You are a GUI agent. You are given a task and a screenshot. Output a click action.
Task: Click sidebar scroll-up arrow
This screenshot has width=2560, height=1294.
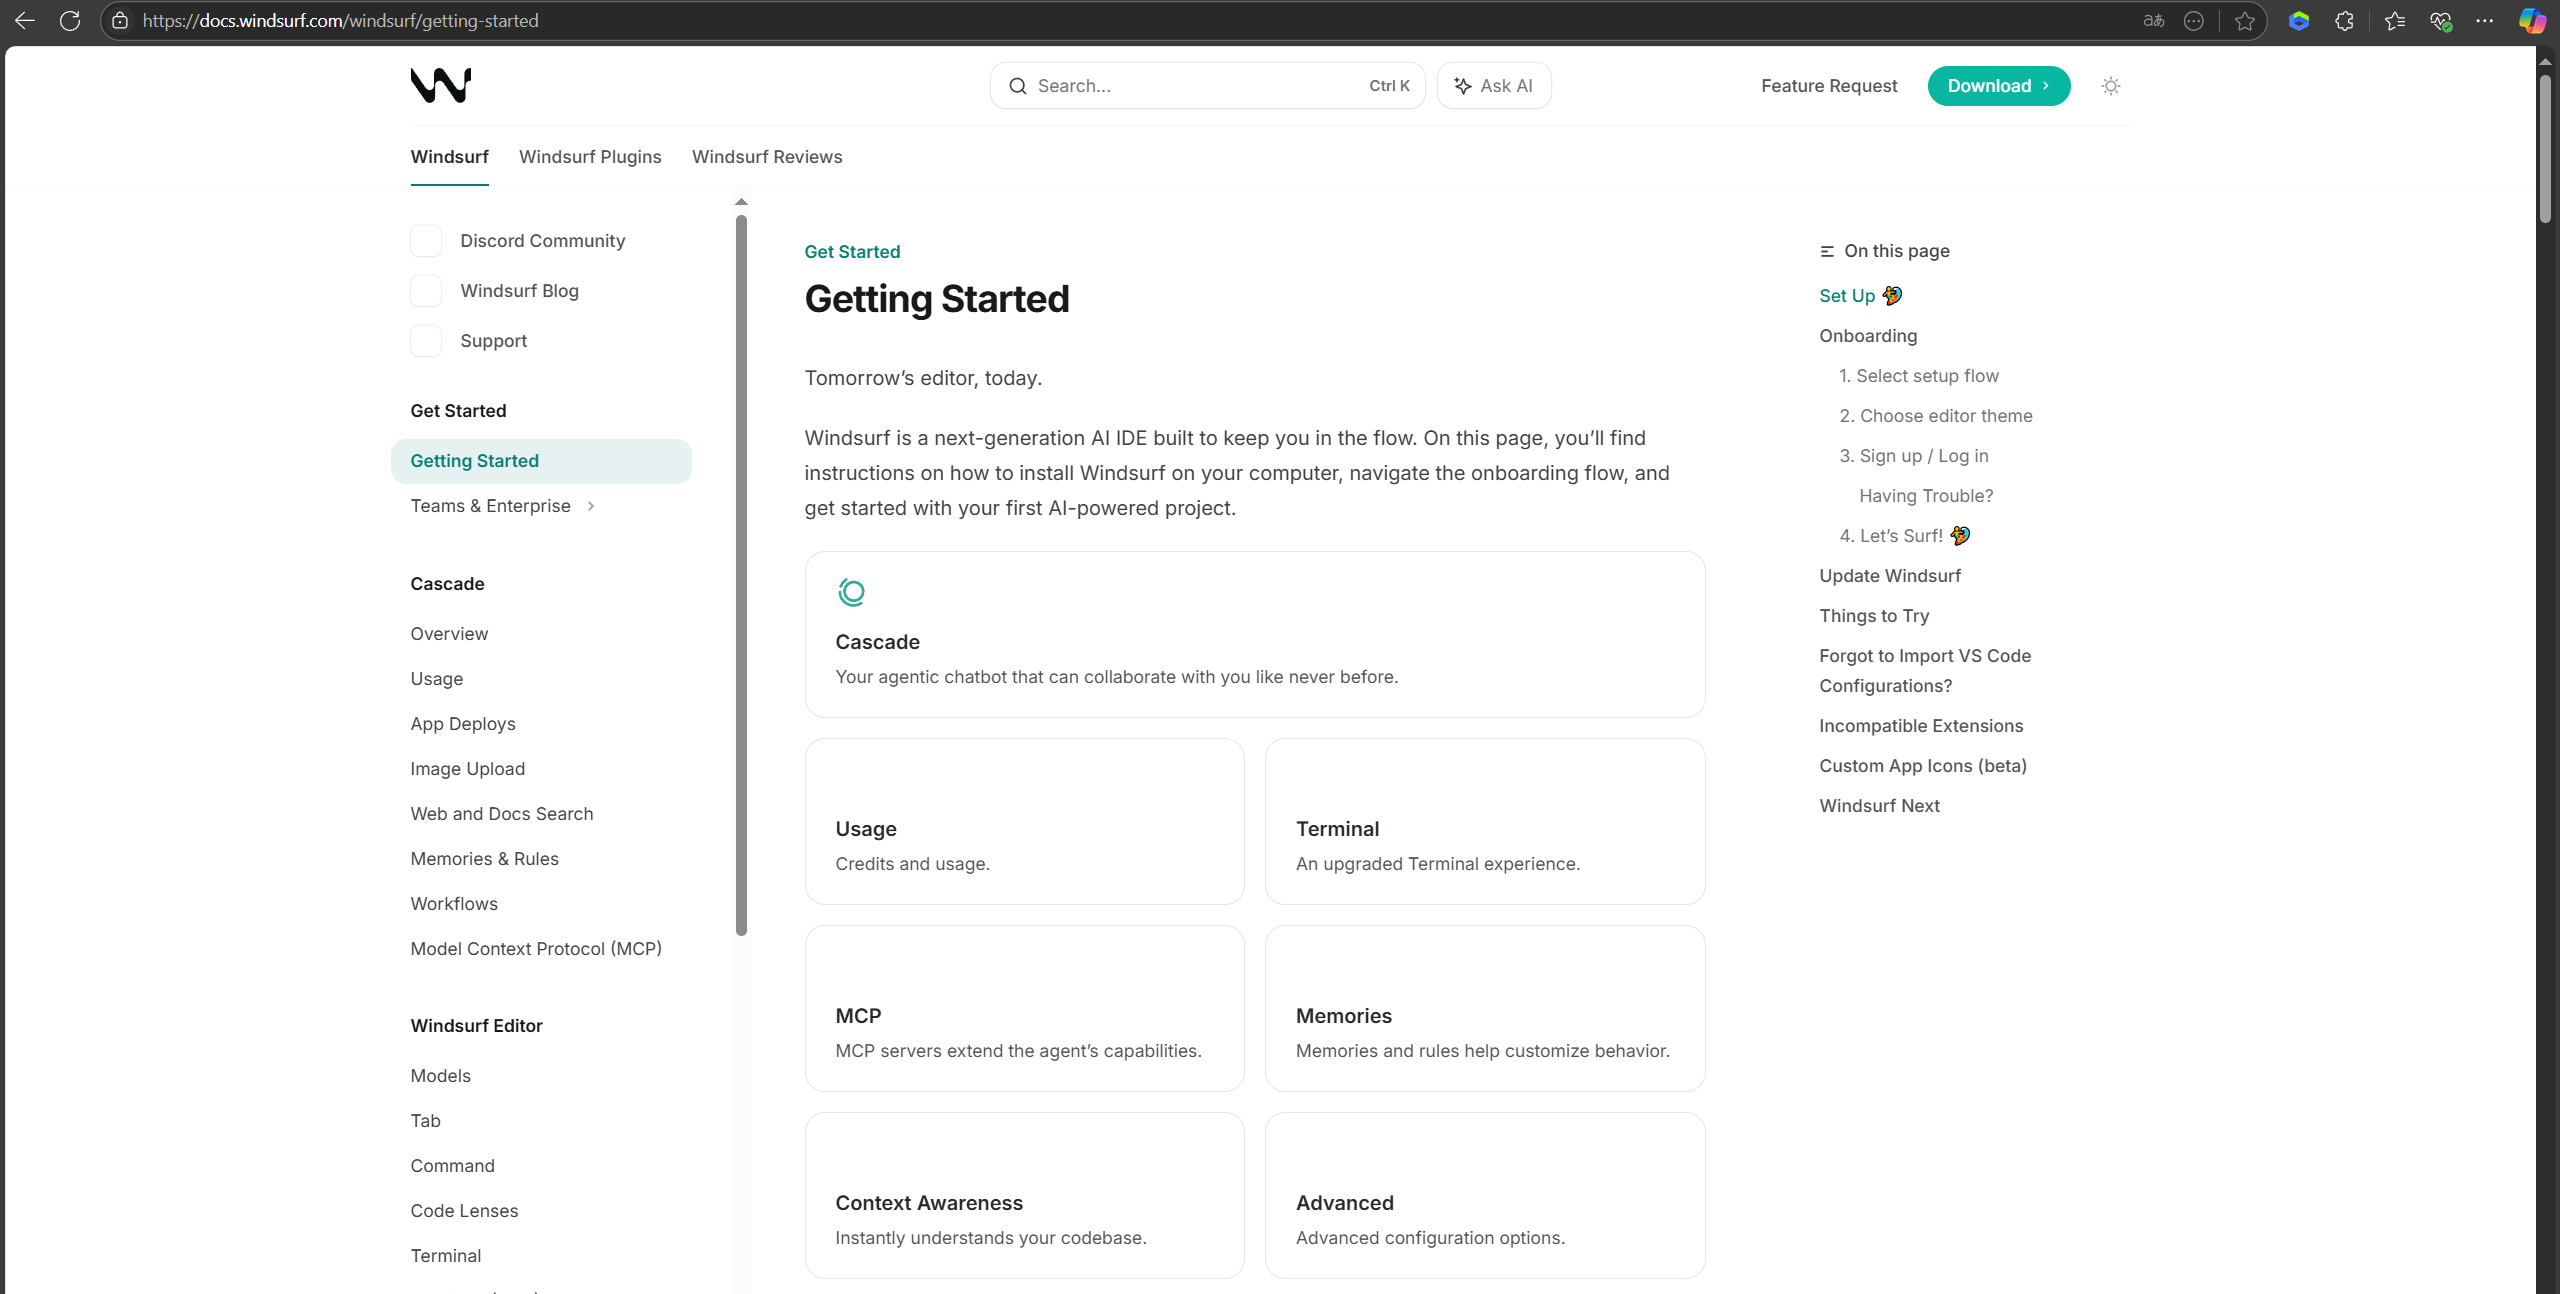pyautogui.click(x=741, y=202)
